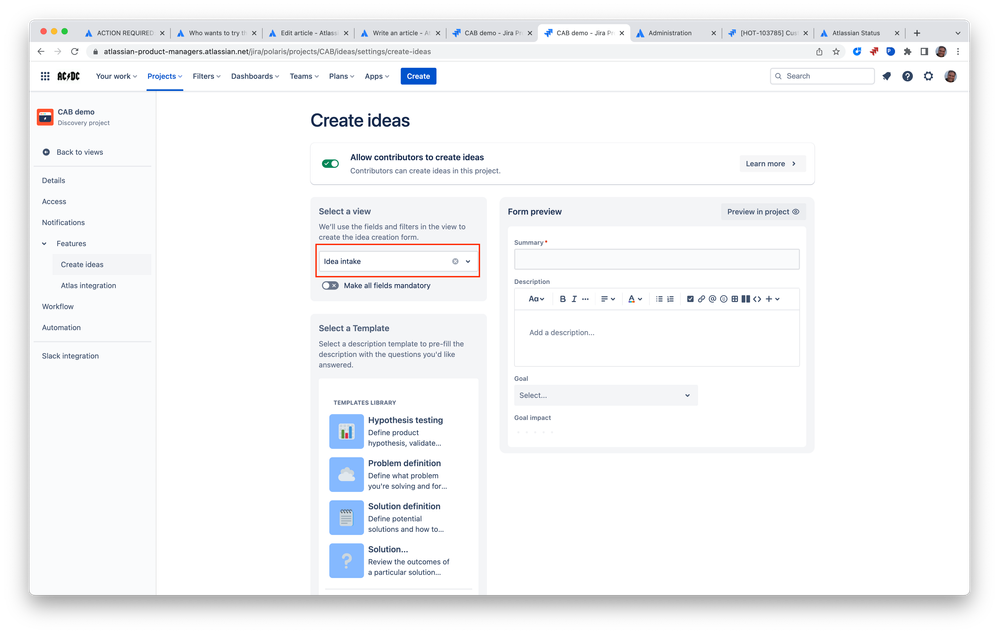Image resolution: width=999 pixels, height=634 pixels.
Task: Click the description text area
Action: tap(656, 338)
